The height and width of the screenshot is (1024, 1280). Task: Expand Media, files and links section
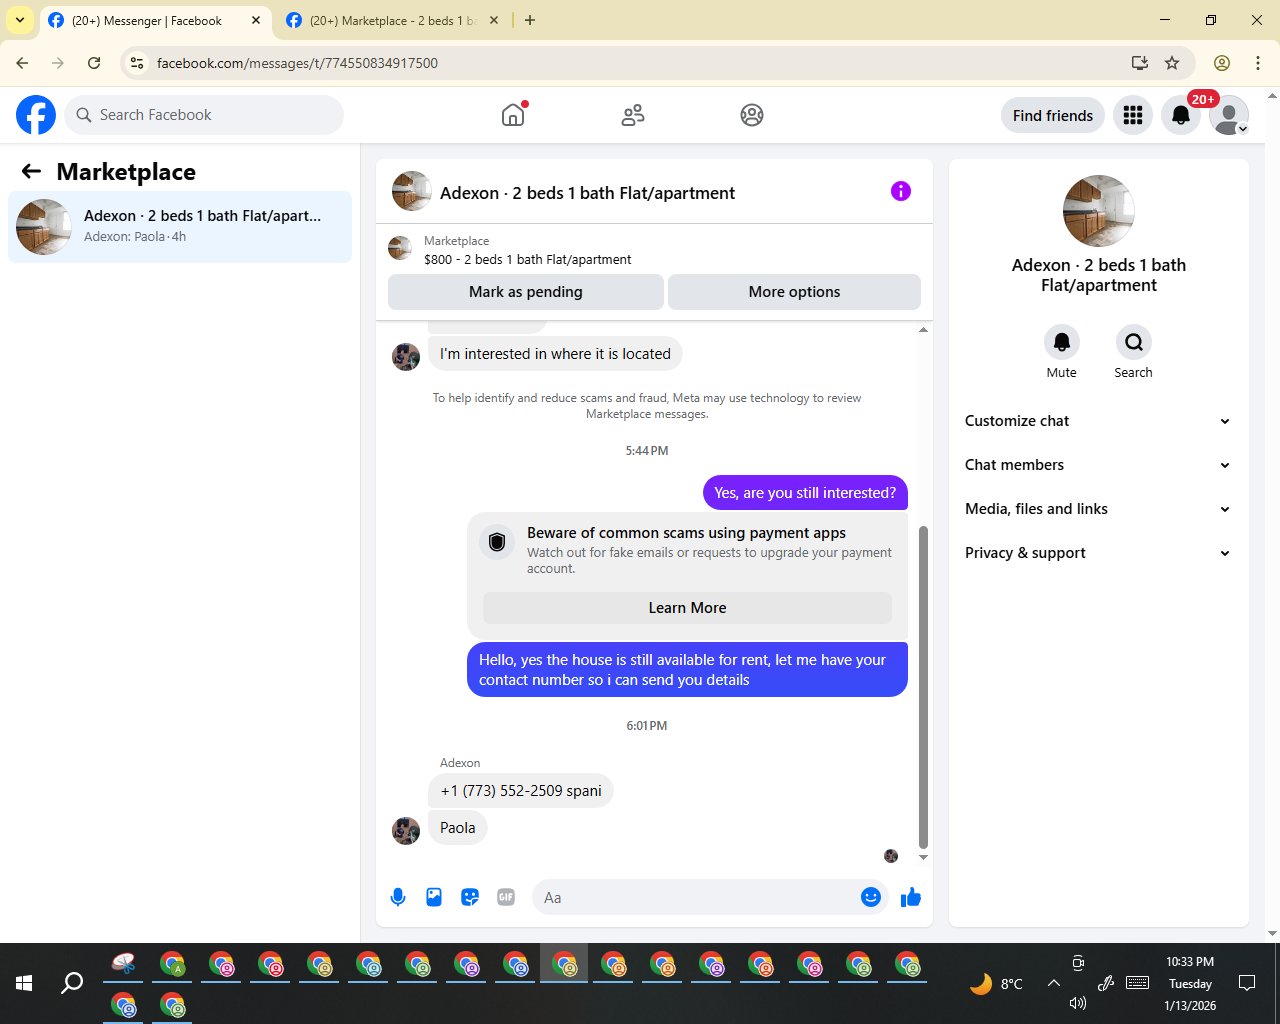point(1098,509)
